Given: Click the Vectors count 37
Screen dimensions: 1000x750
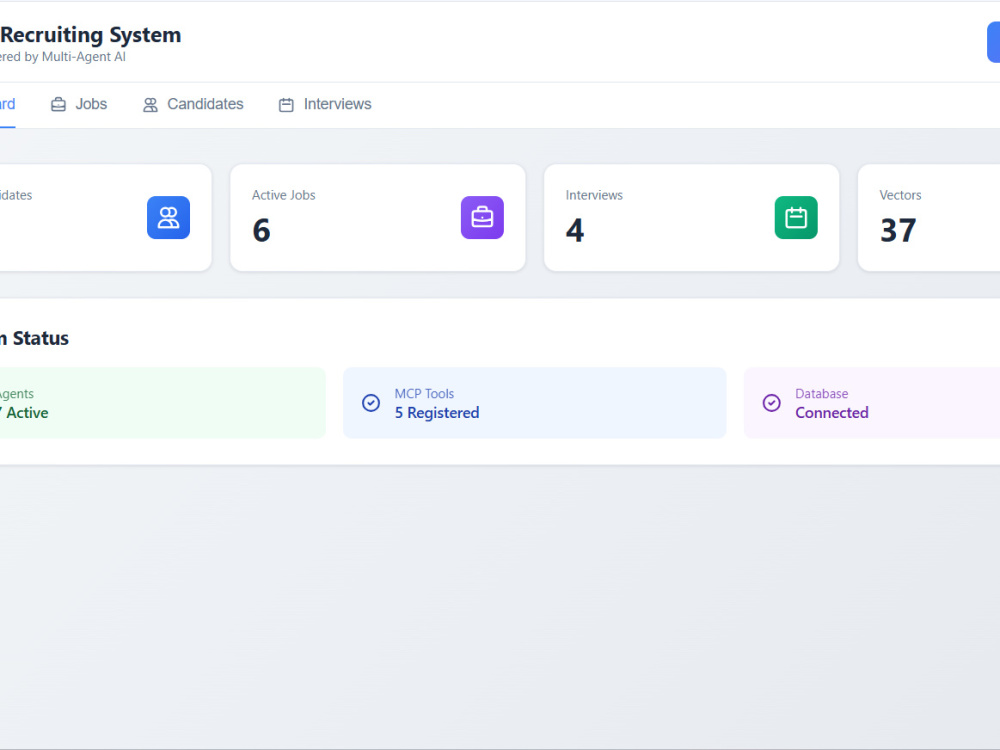Looking at the screenshot, I should point(898,230).
